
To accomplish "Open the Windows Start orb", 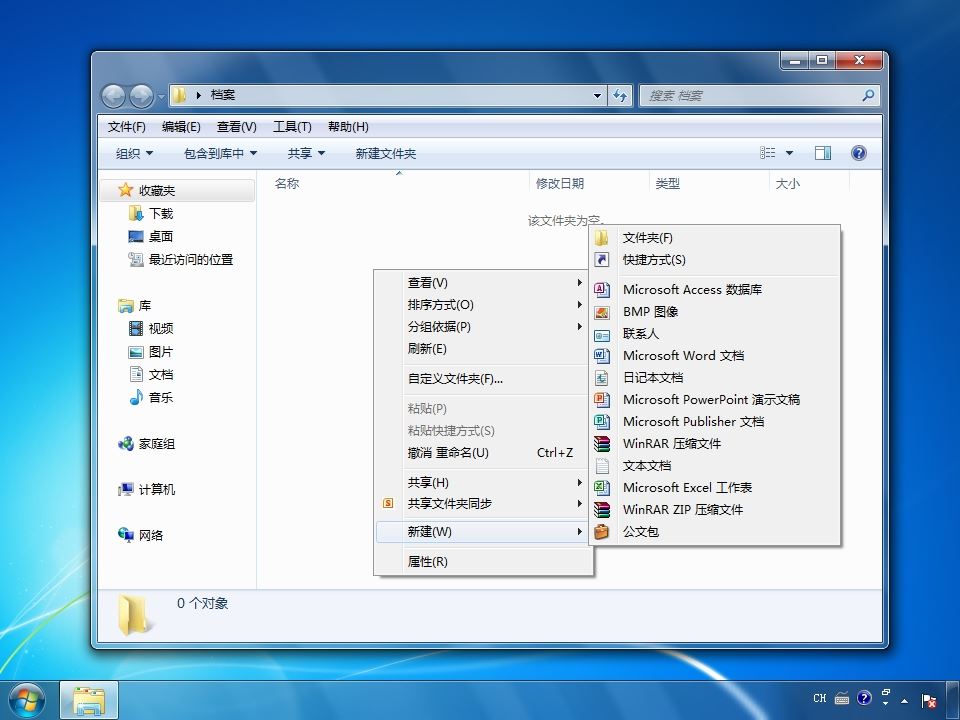I will [26, 700].
